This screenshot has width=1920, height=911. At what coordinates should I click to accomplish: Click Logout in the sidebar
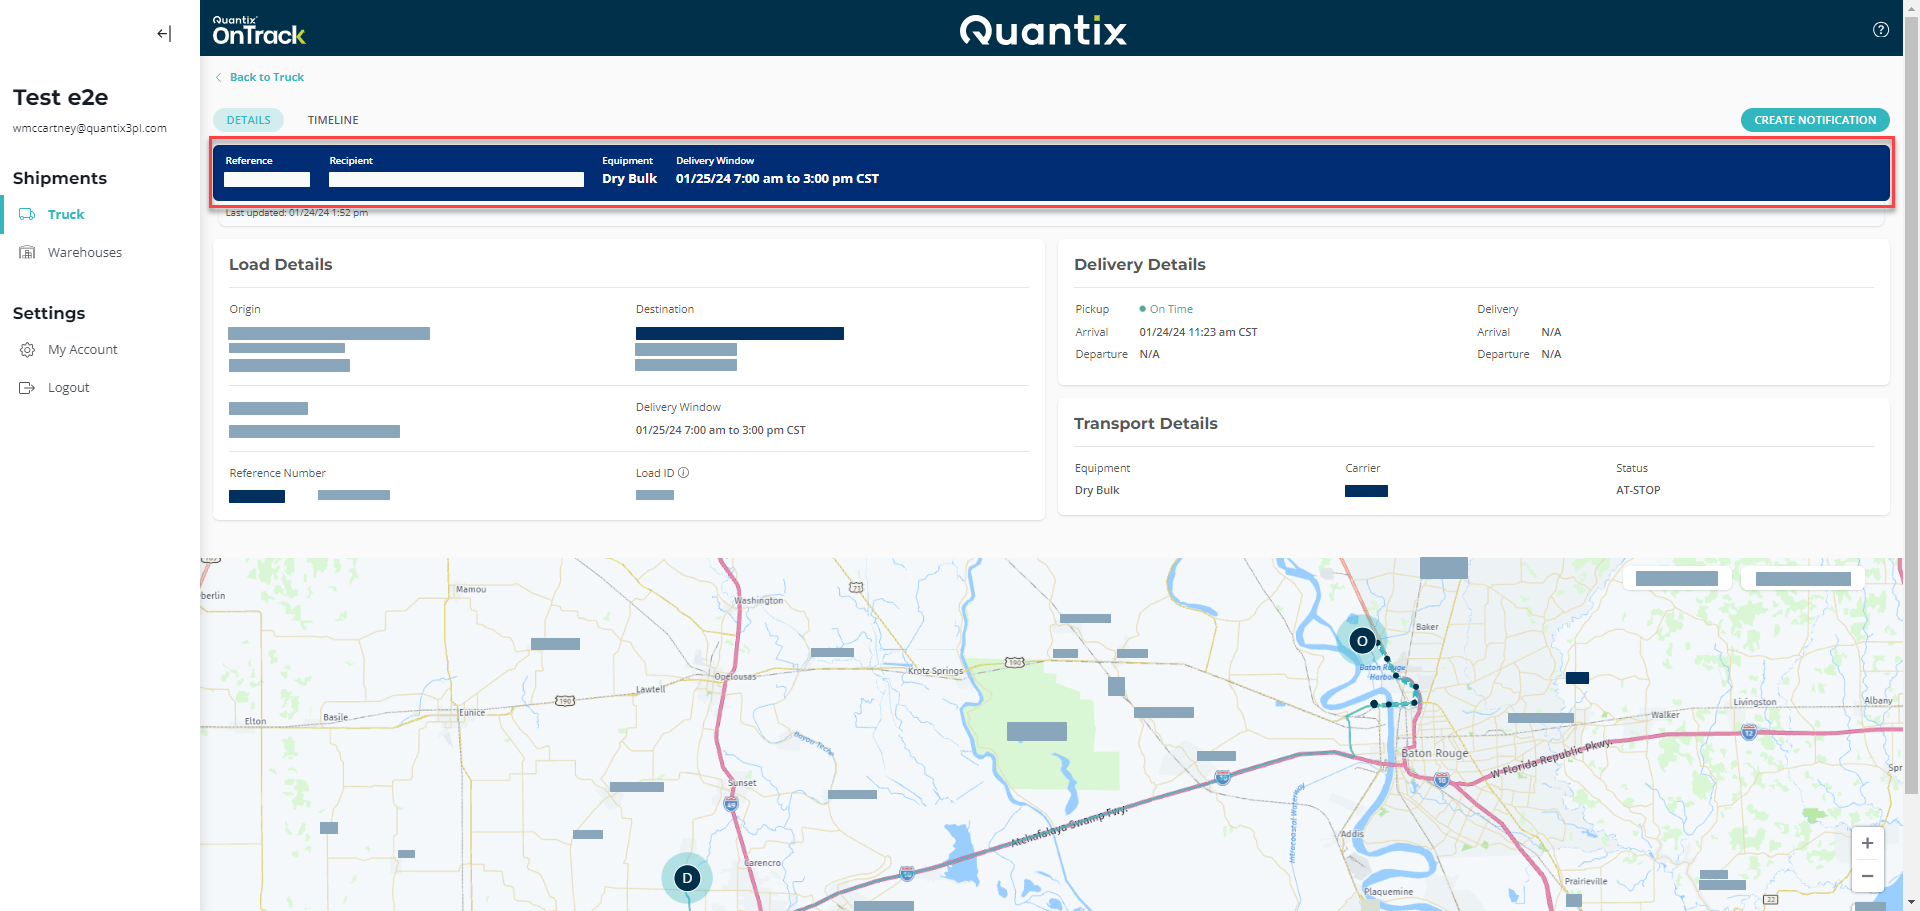69,388
